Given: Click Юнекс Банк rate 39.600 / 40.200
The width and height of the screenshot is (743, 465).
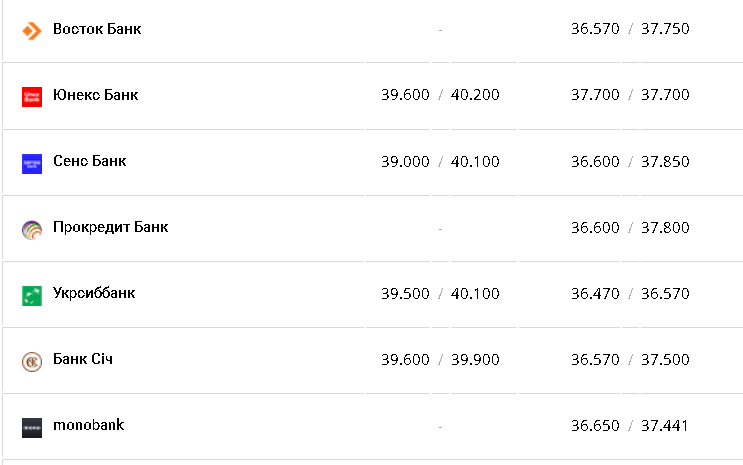Looking at the screenshot, I should (440, 95).
